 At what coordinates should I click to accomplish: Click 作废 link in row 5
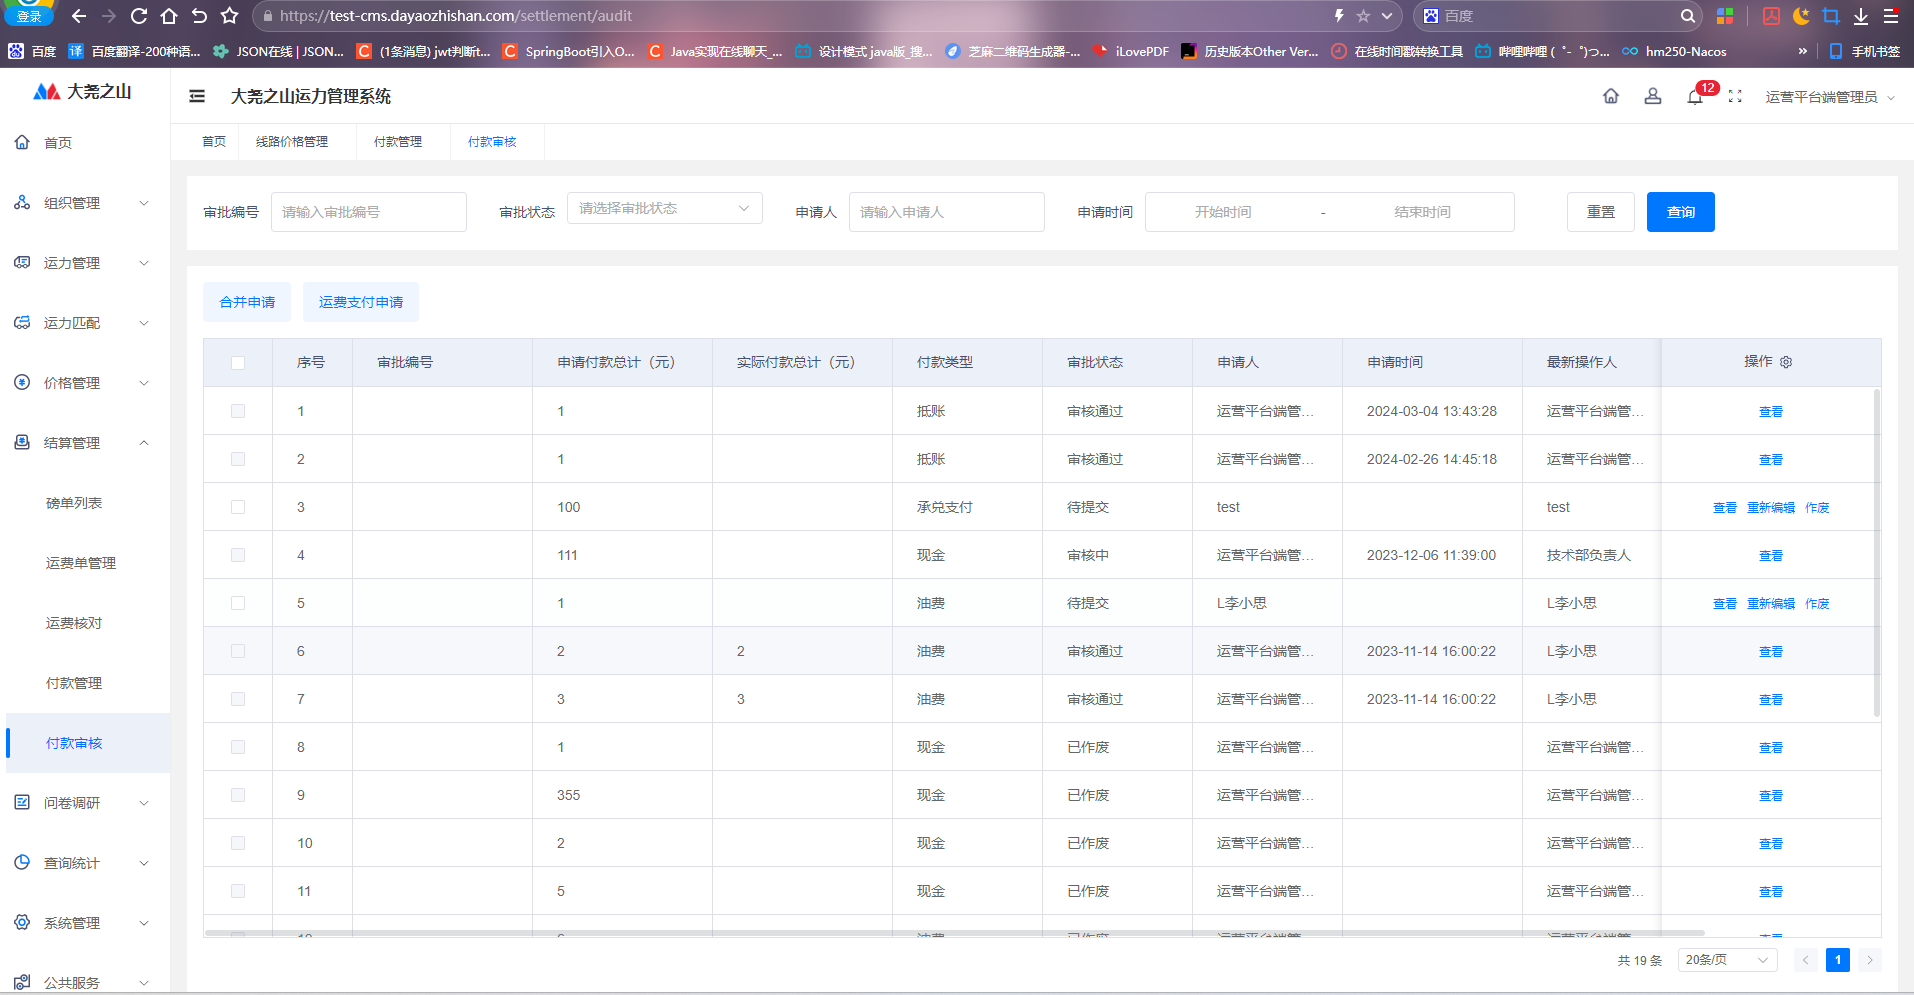[x=1817, y=604]
